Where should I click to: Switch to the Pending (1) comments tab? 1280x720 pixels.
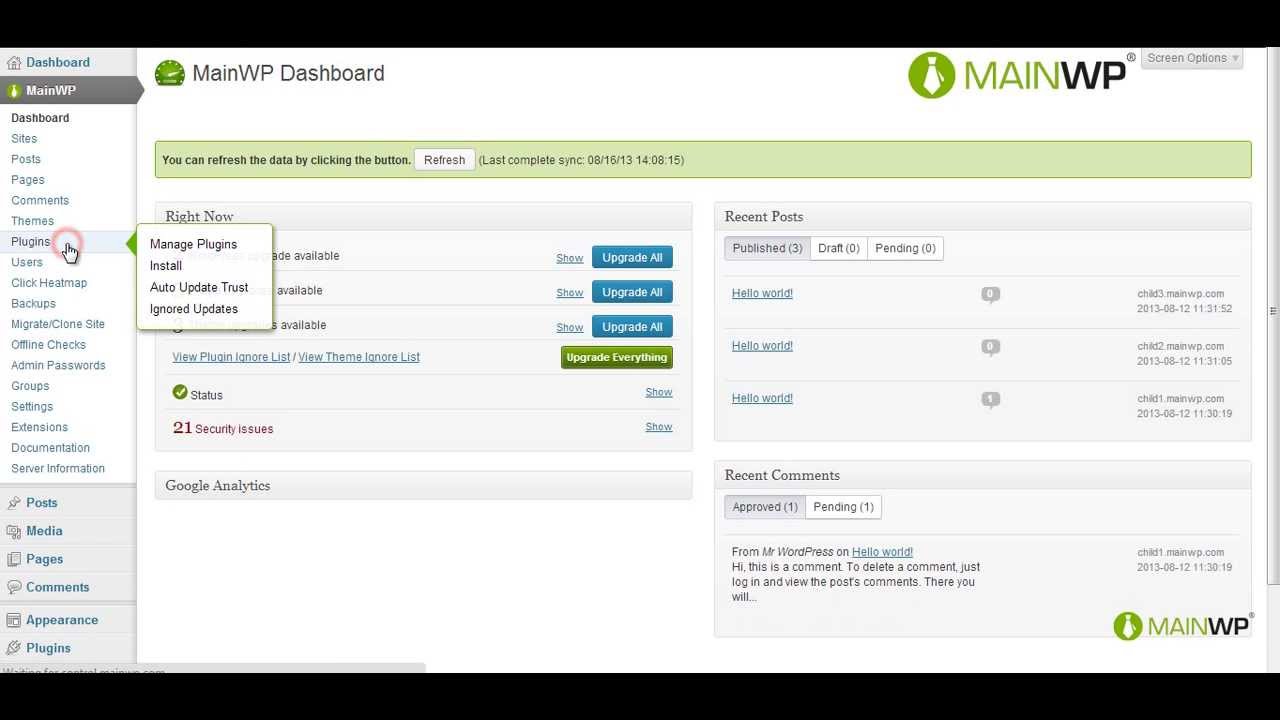pyautogui.click(x=843, y=507)
